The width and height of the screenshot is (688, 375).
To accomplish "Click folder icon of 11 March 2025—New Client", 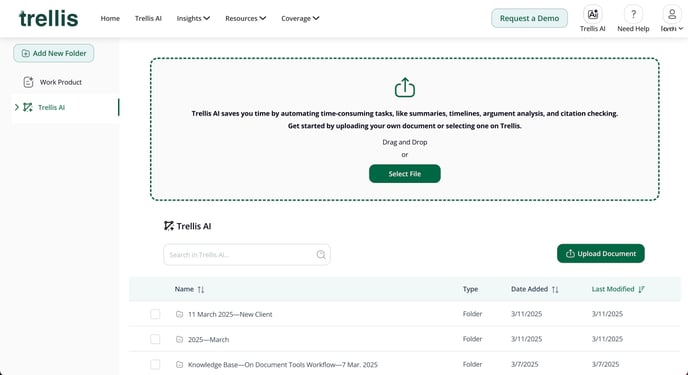I will (179, 314).
